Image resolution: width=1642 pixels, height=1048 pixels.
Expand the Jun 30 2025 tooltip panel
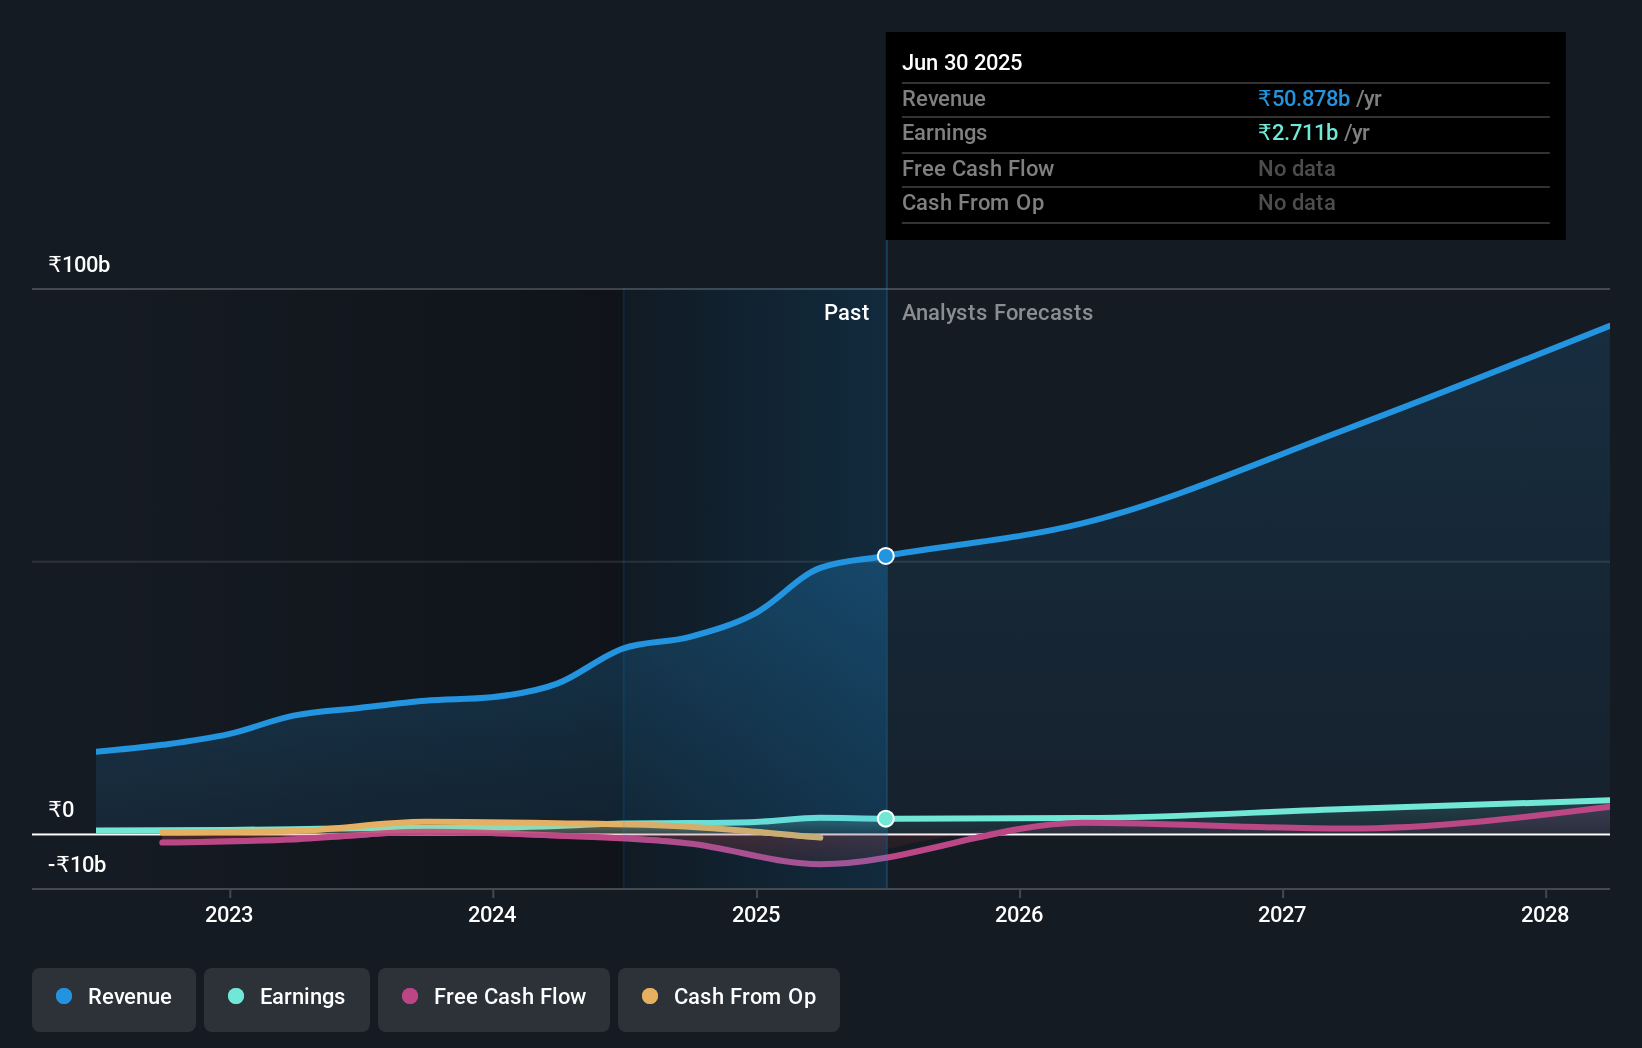point(1225,135)
